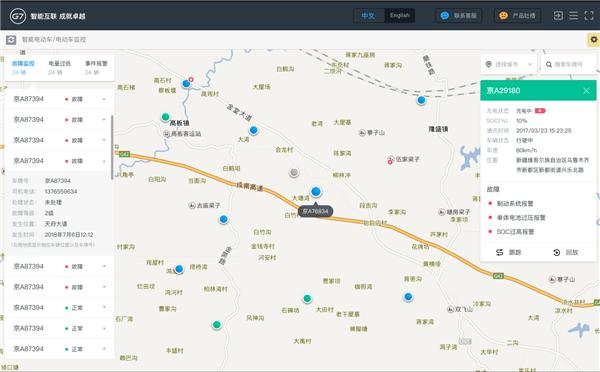Click the 成南高速 highway label
Viewport: 600px width, 372px height.
tap(250, 187)
